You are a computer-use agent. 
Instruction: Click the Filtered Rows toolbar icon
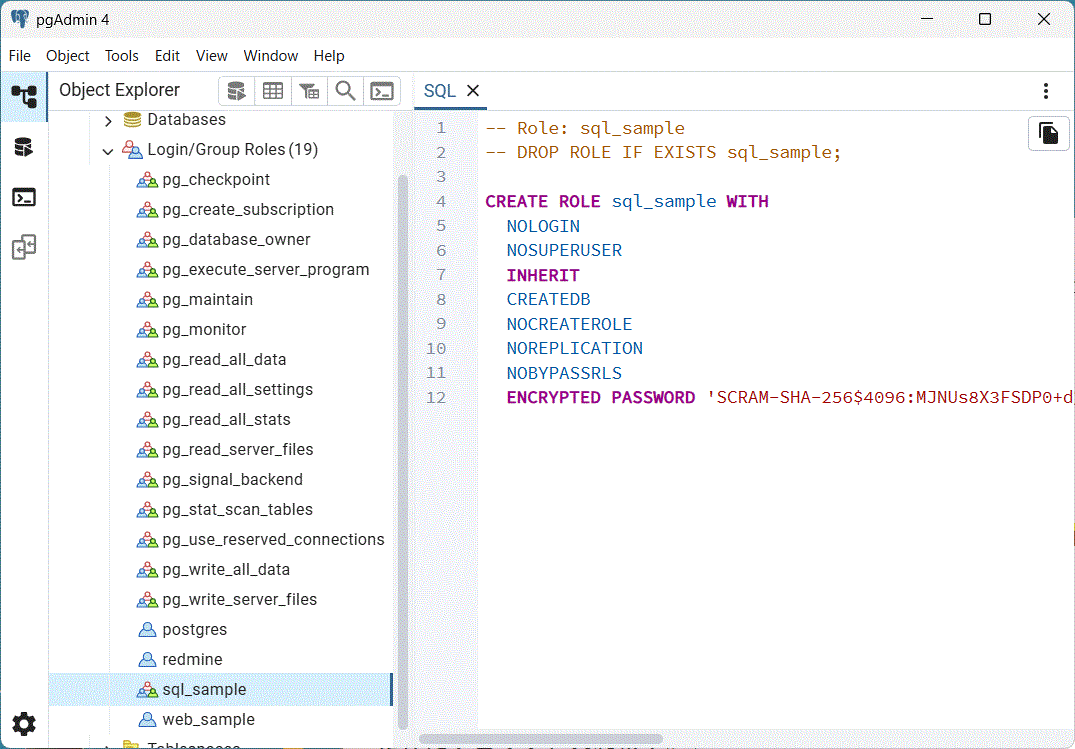coord(309,91)
